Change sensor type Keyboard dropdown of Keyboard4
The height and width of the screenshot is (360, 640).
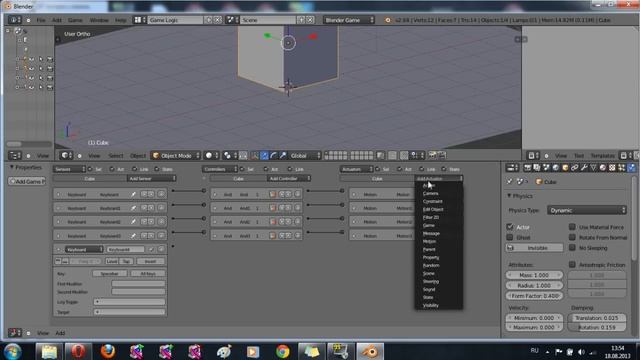coord(84,249)
